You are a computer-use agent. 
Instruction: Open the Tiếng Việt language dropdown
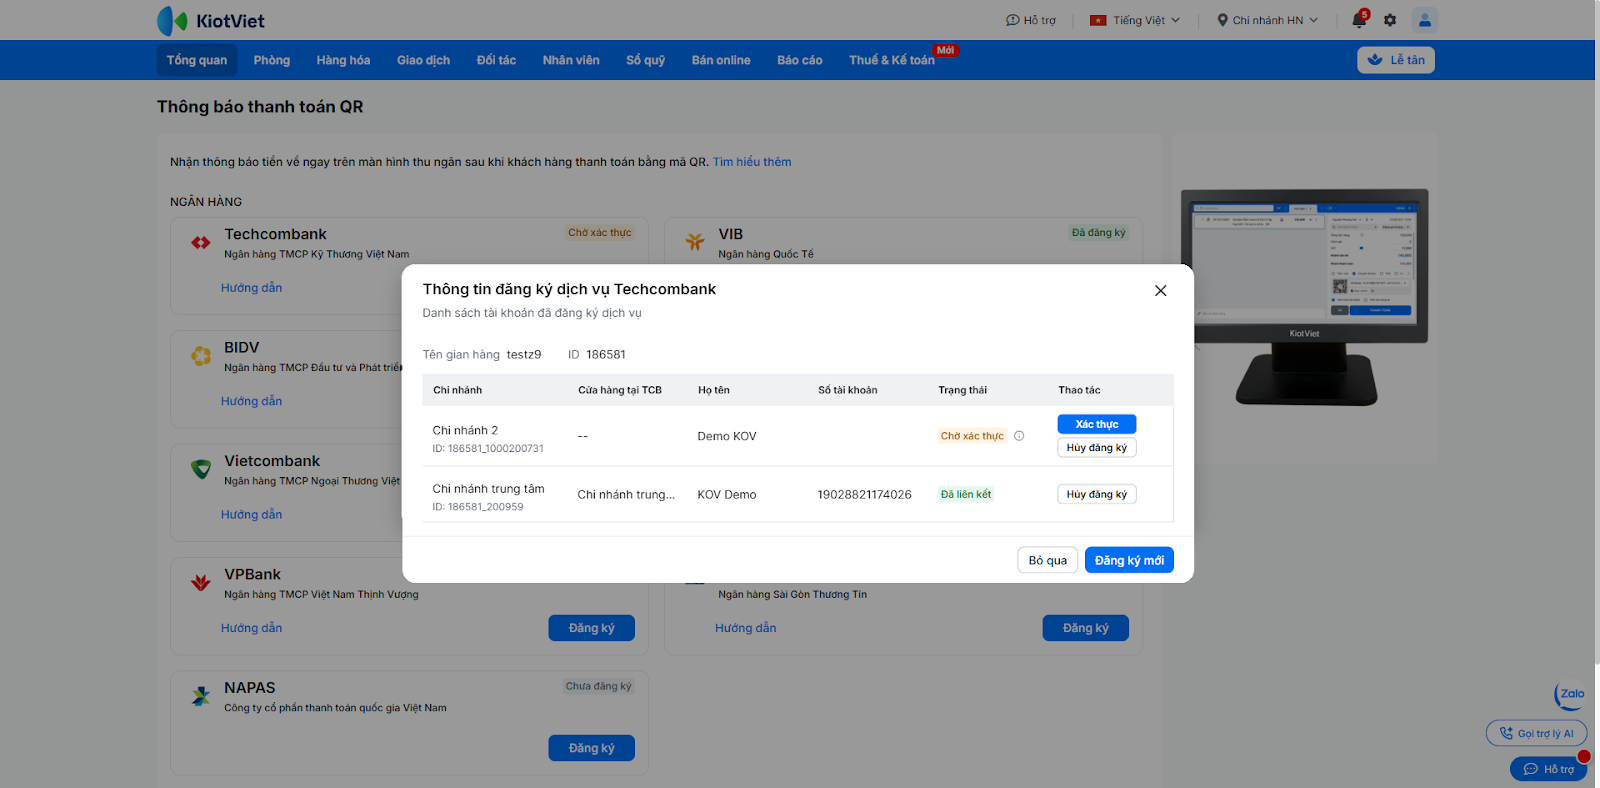click(x=1135, y=20)
